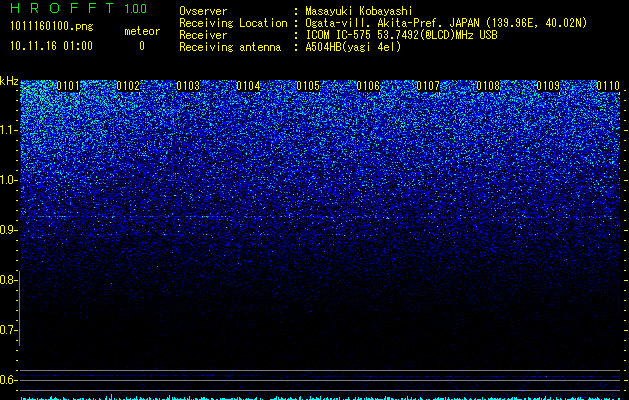This screenshot has width=629, height=400.
Task: Click the kHz axis unit label
Action: point(9,81)
